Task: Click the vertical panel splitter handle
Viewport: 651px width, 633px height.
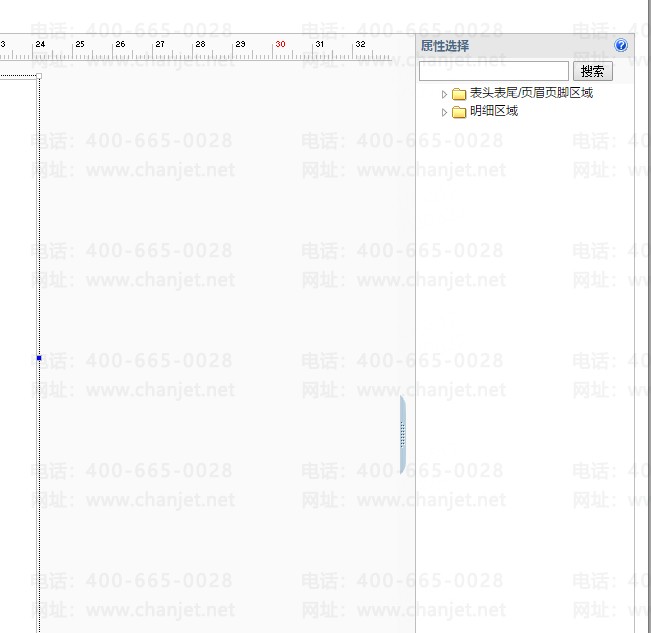Action: click(x=402, y=435)
